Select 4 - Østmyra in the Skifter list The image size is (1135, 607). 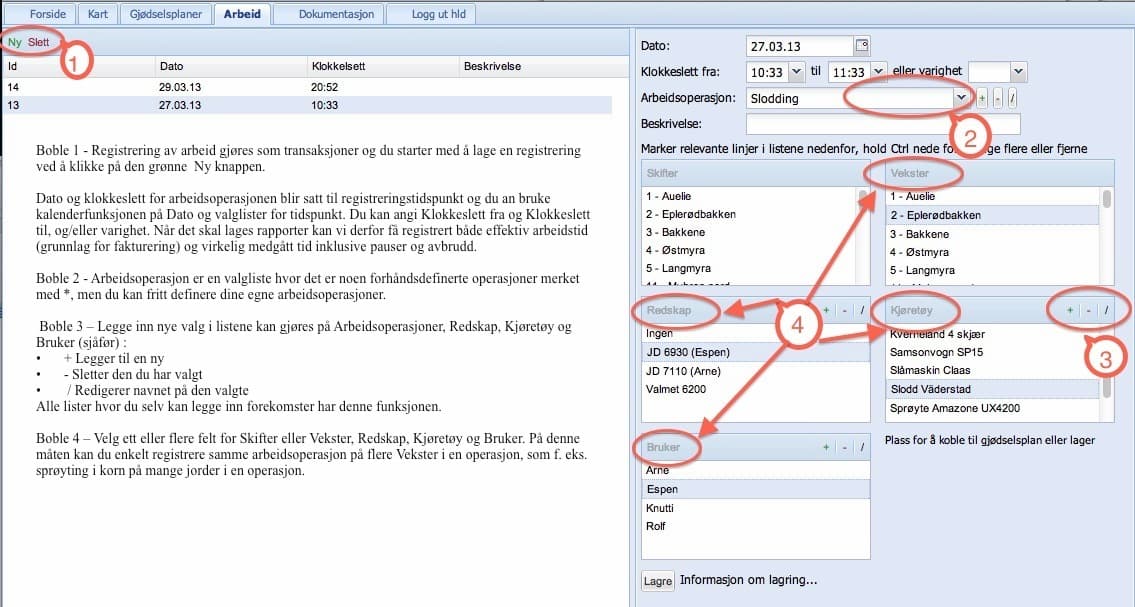[750, 250]
